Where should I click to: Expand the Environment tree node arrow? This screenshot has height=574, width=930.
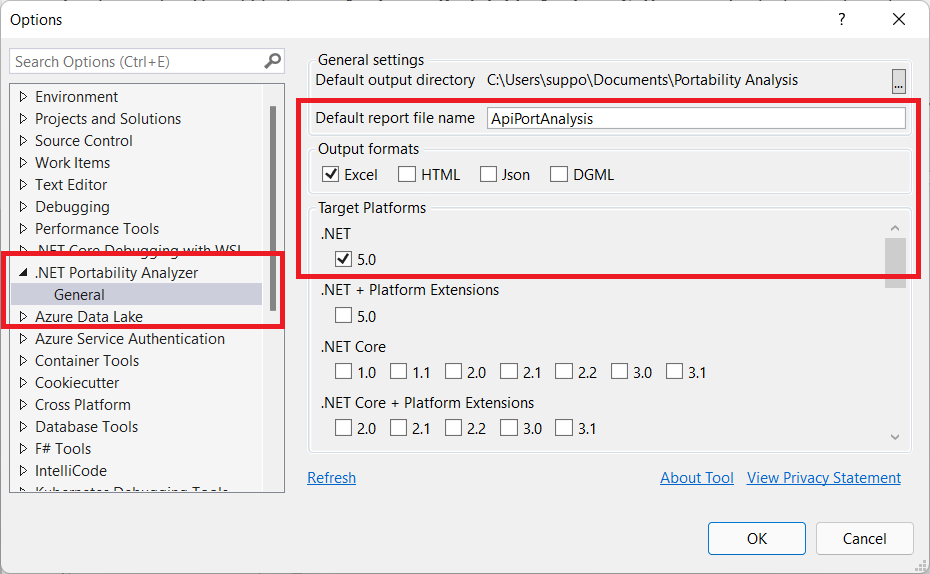23,96
